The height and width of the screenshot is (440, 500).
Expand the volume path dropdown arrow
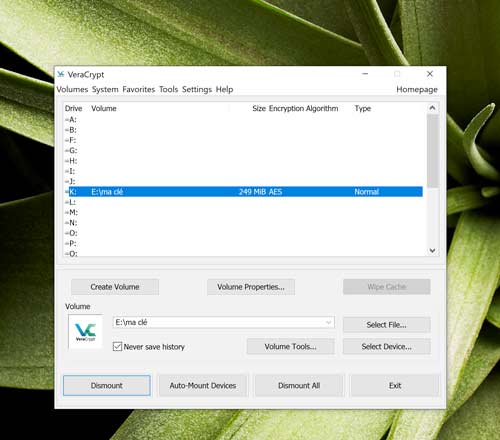[x=329, y=322]
